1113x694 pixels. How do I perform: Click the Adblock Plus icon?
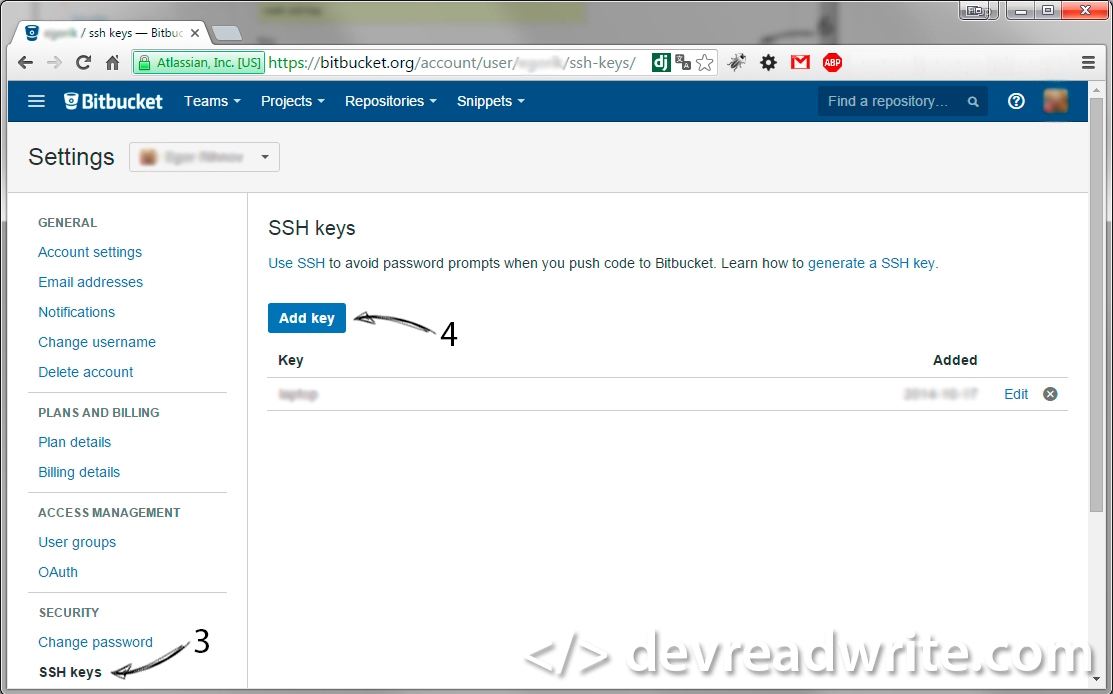coord(832,62)
